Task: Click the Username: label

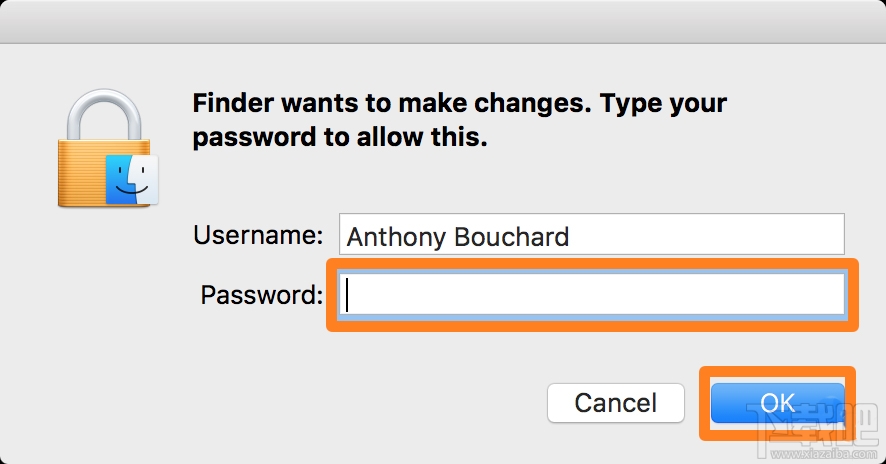Action: coord(258,235)
